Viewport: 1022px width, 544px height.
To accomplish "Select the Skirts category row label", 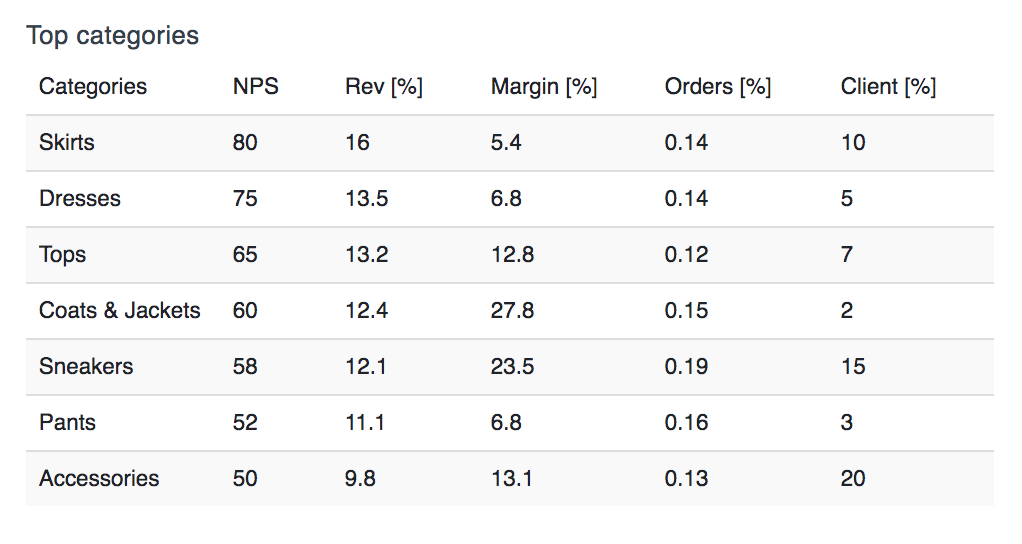I will tap(67, 143).
